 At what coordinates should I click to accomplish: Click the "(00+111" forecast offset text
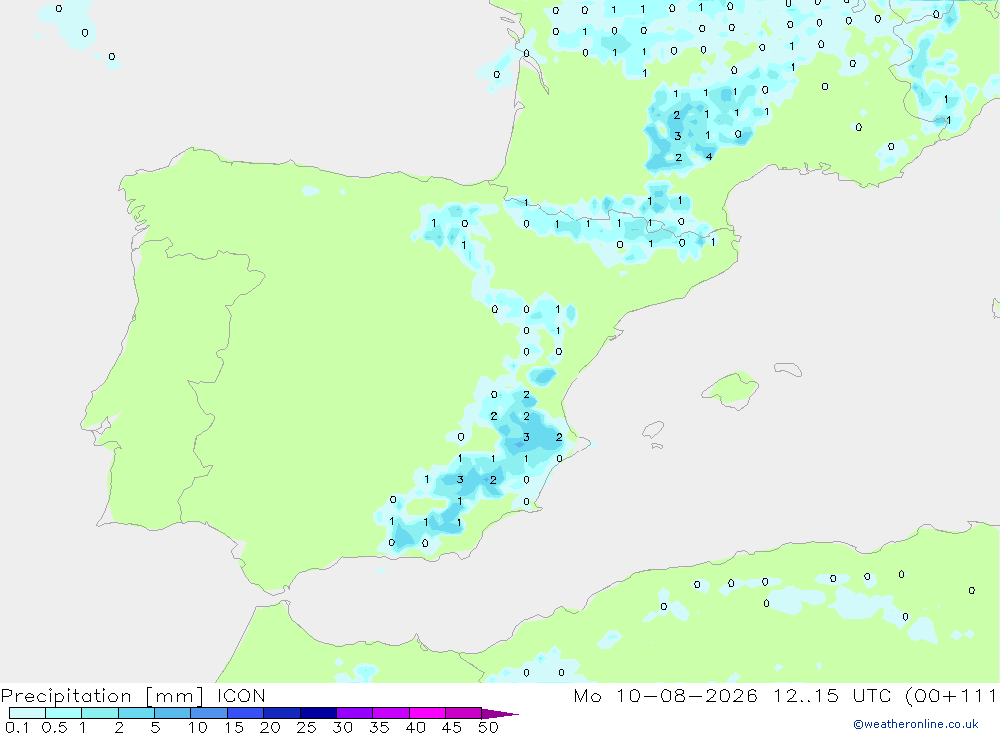click(x=951, y=696)
